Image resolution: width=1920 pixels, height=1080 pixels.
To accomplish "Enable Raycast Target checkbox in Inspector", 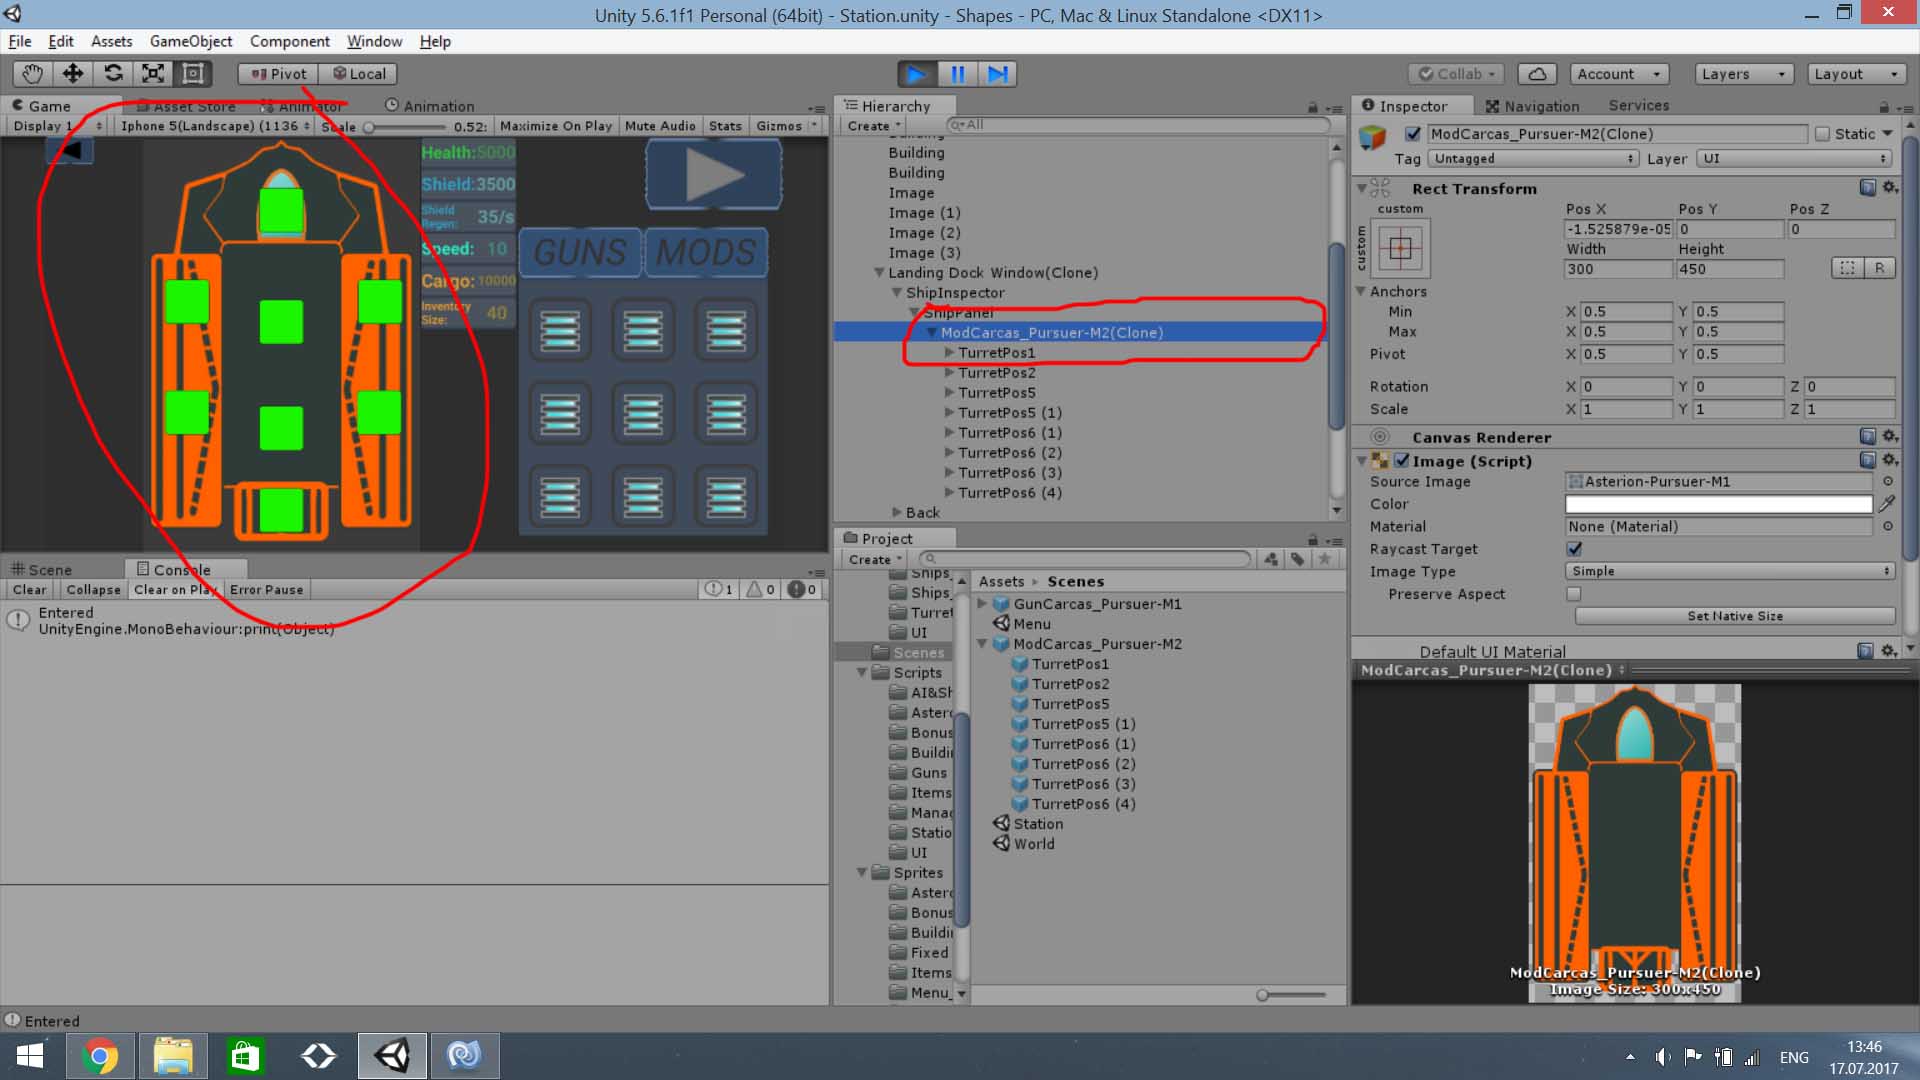I will pyautogui.click(x=1575, y=549).
